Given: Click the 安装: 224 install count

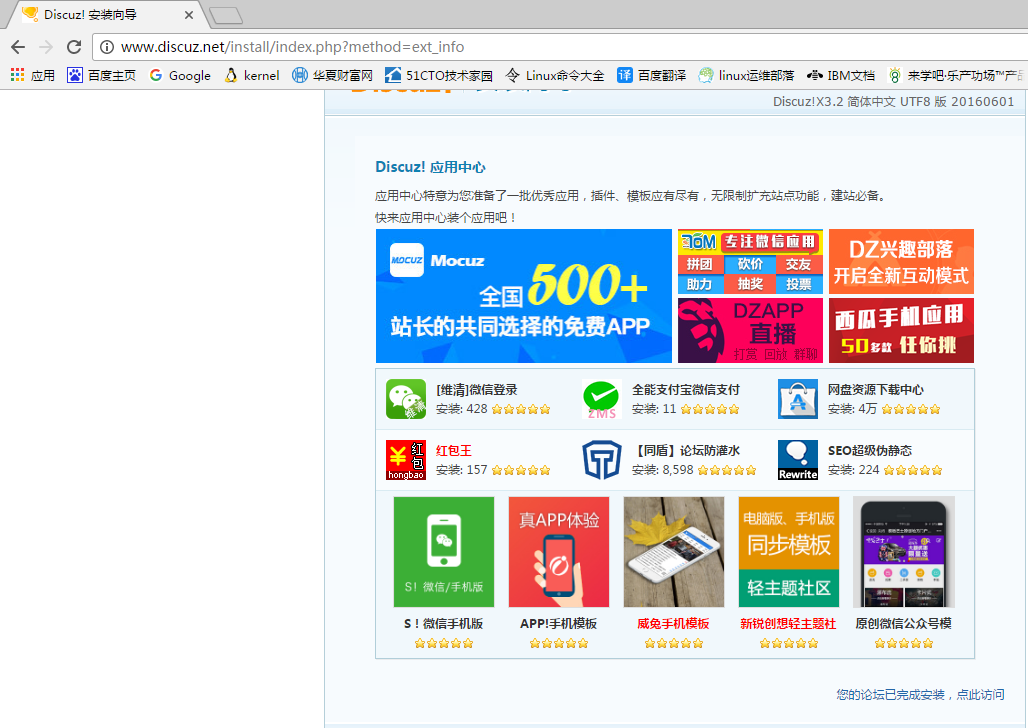Looking at the screenshot, I should (x=853, y=470).
